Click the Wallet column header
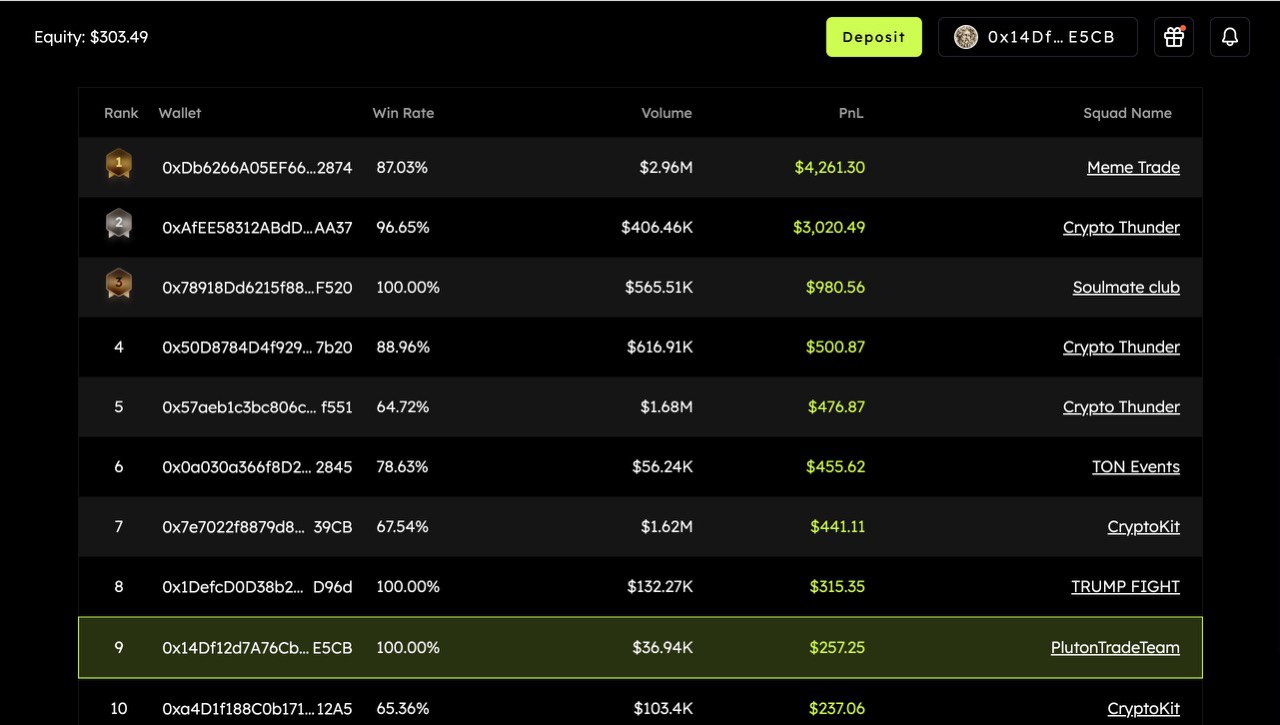 [180, 113]
